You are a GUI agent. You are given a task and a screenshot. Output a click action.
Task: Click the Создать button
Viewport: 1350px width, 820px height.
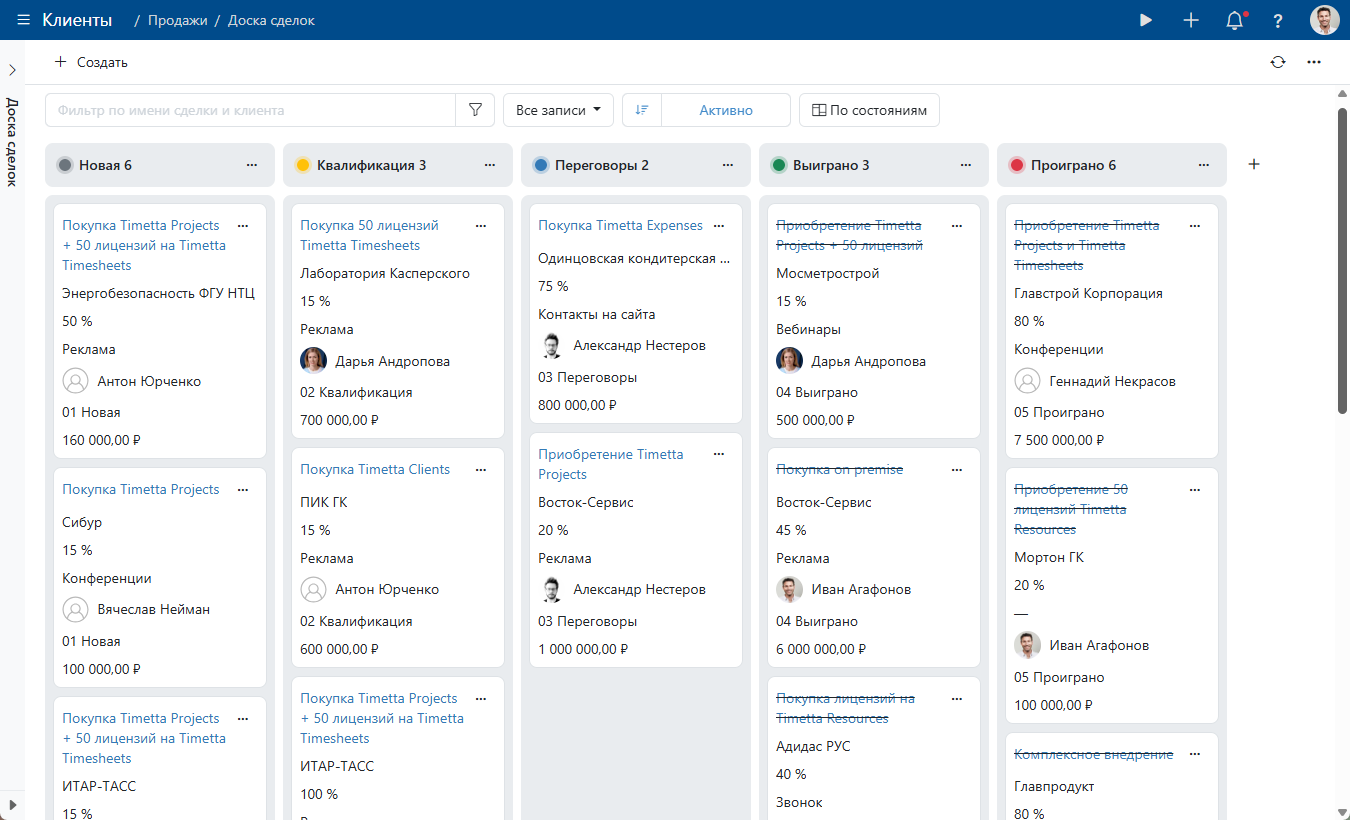[x=91, y=62]
